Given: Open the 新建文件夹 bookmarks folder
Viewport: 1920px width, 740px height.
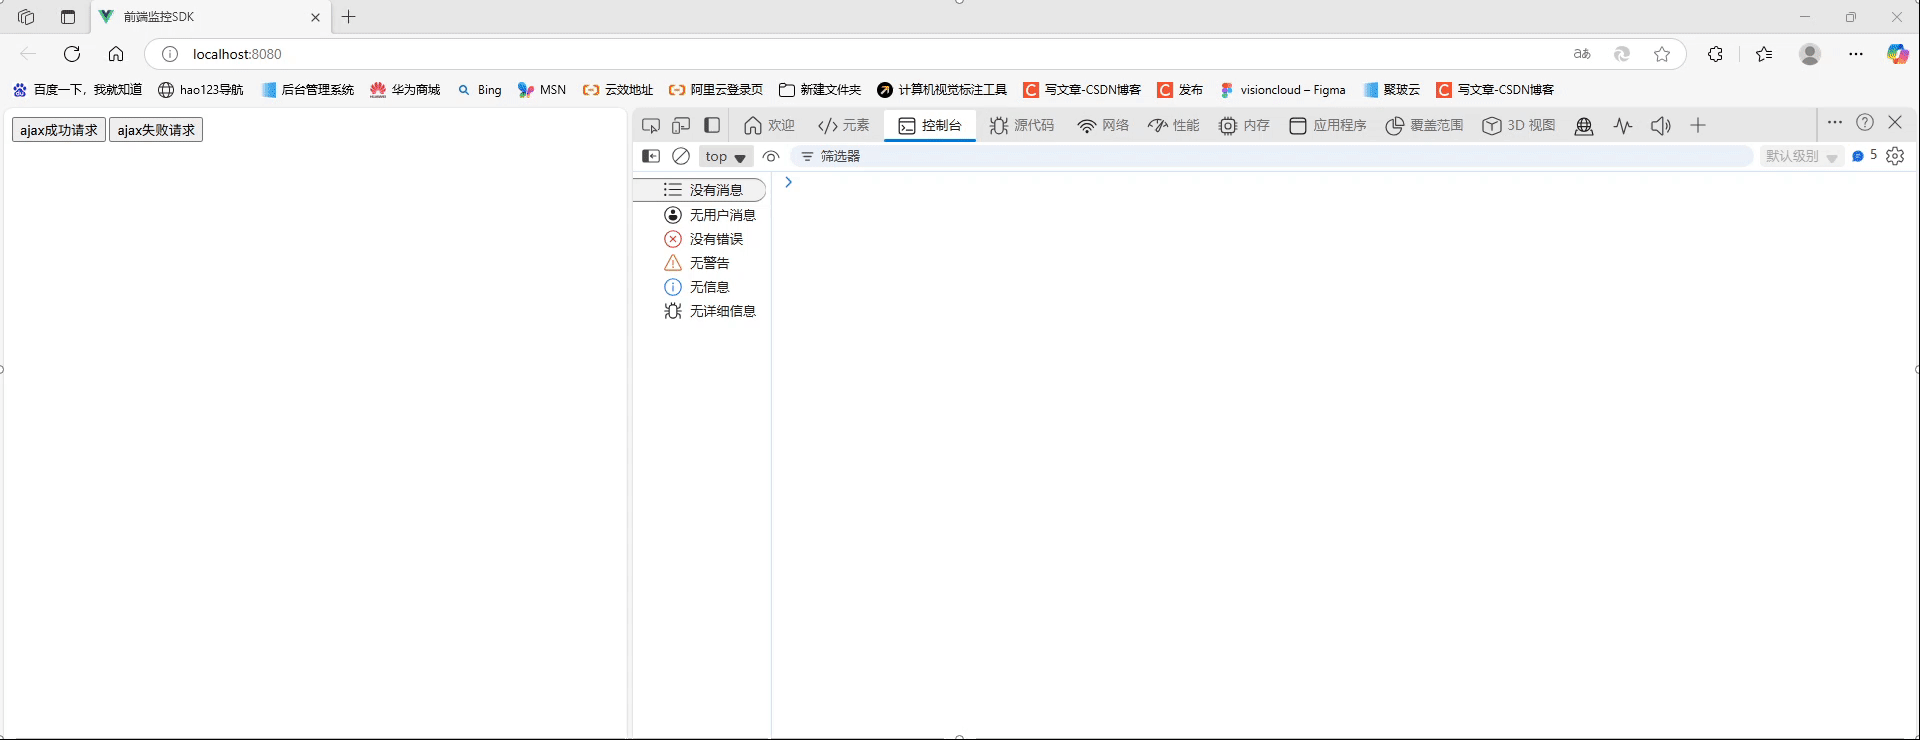Looking at the screenshot, I should (x=820, y=90).
